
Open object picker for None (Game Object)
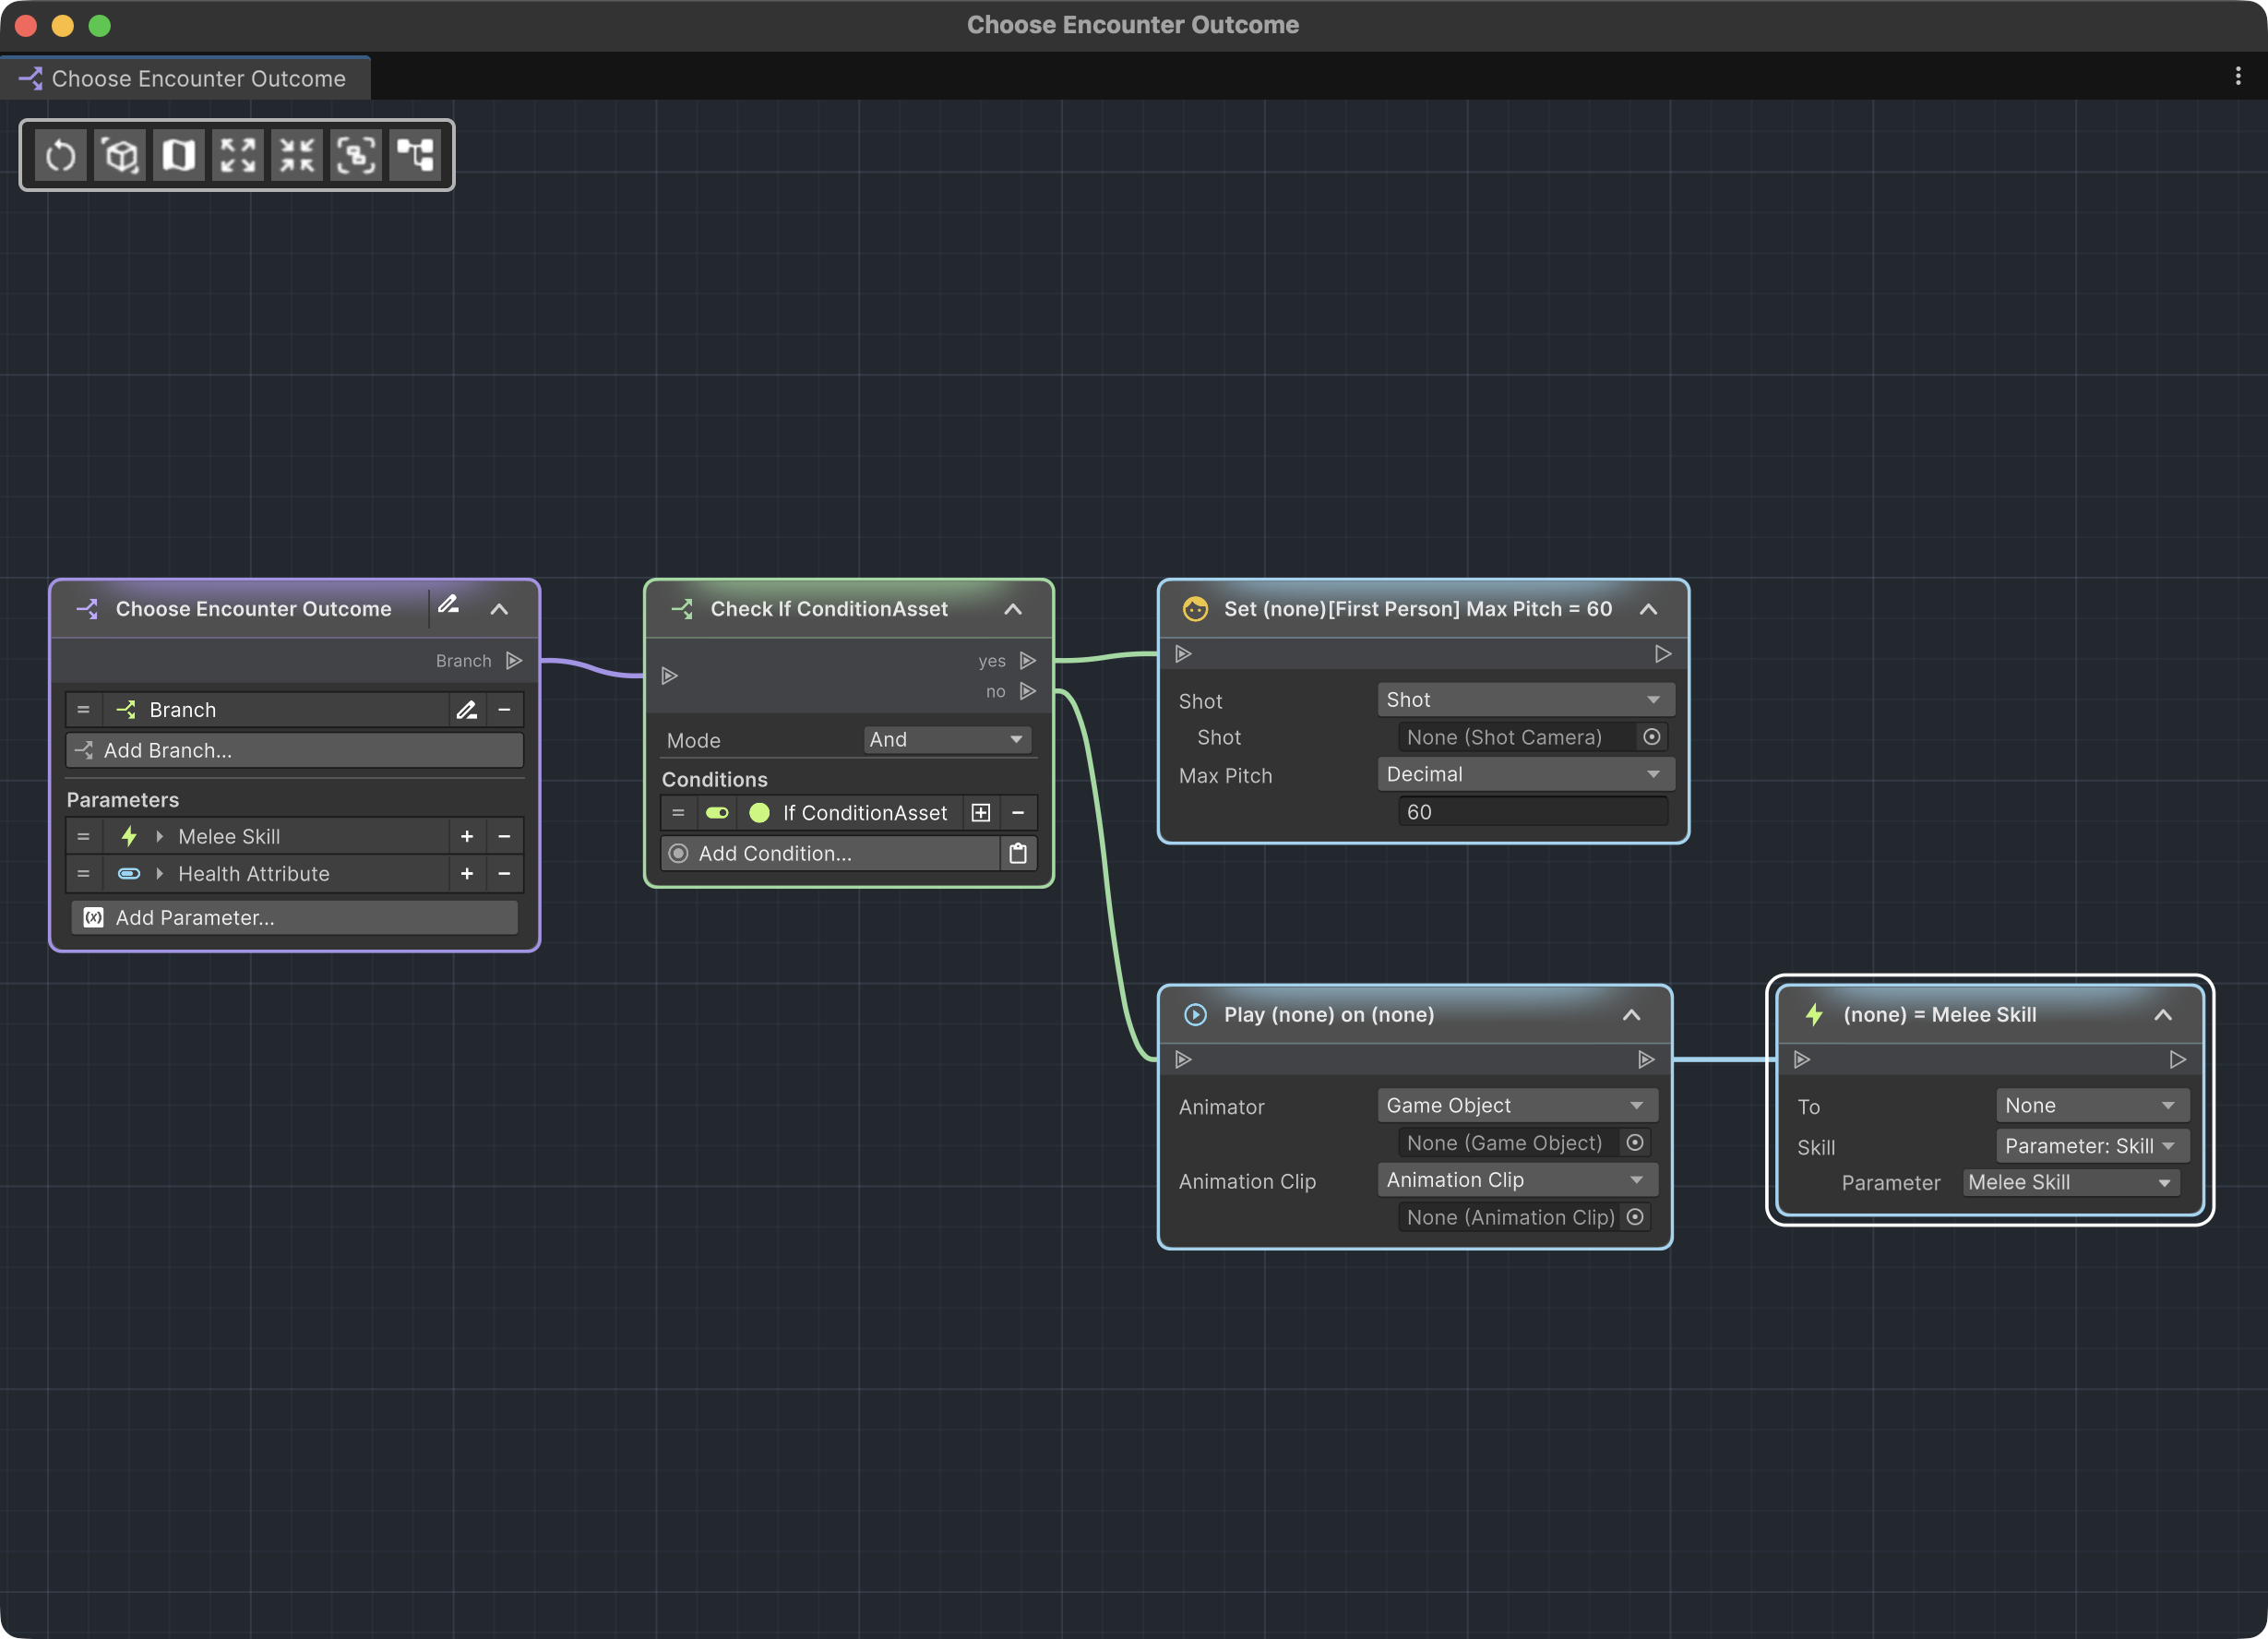coord(1635,1143)
